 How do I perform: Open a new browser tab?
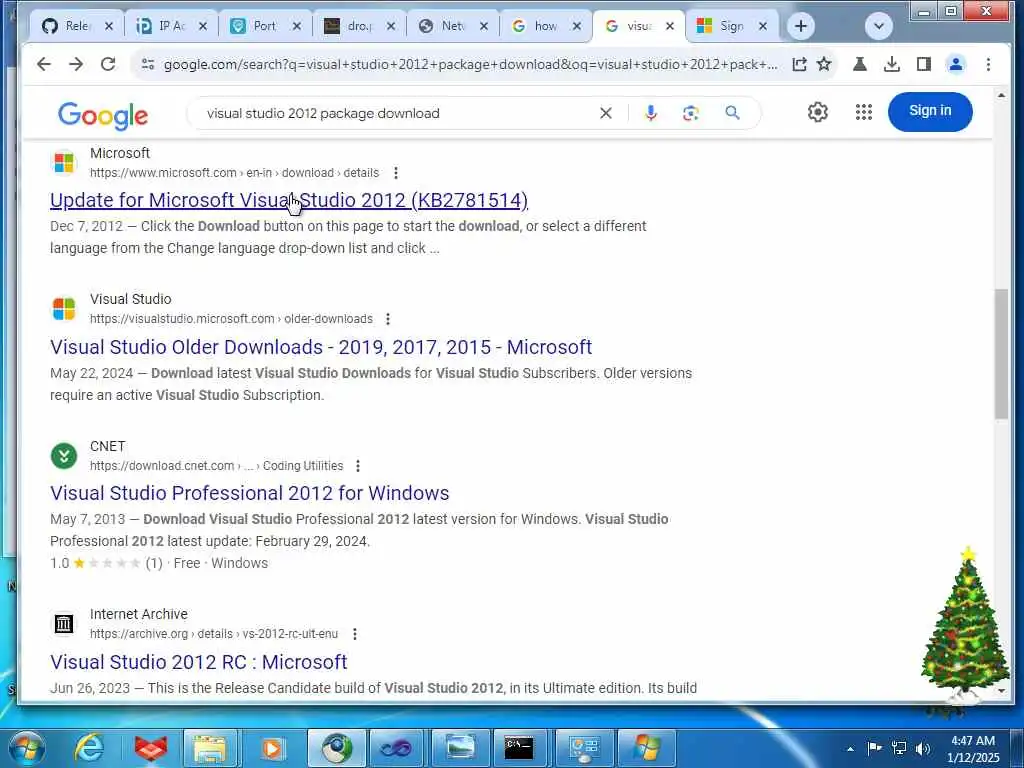tap(801, 26)
